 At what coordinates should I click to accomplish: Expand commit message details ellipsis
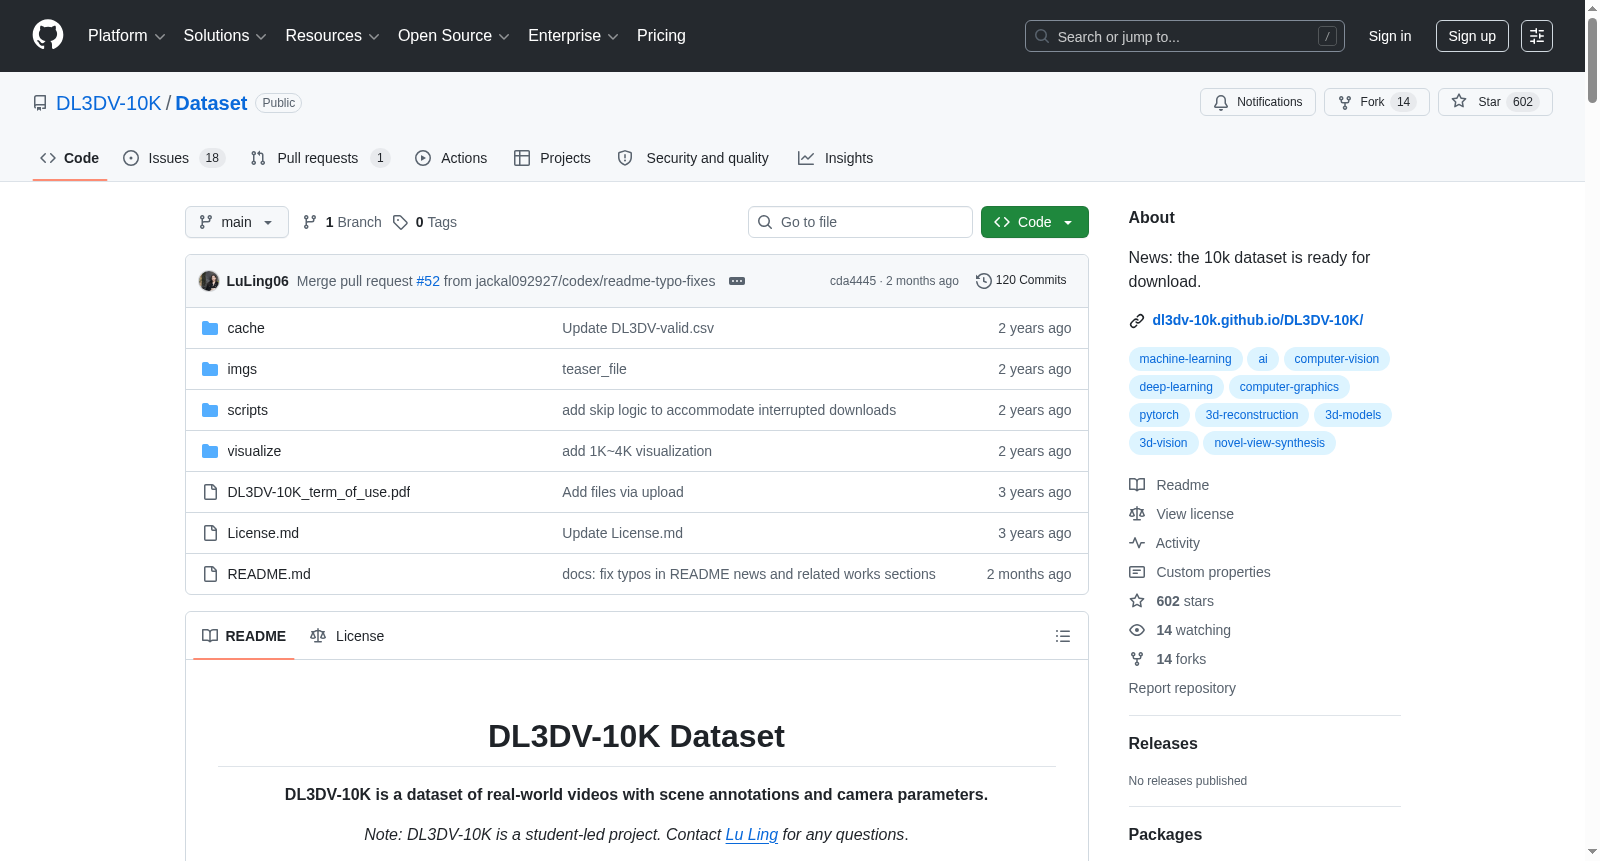737,281
